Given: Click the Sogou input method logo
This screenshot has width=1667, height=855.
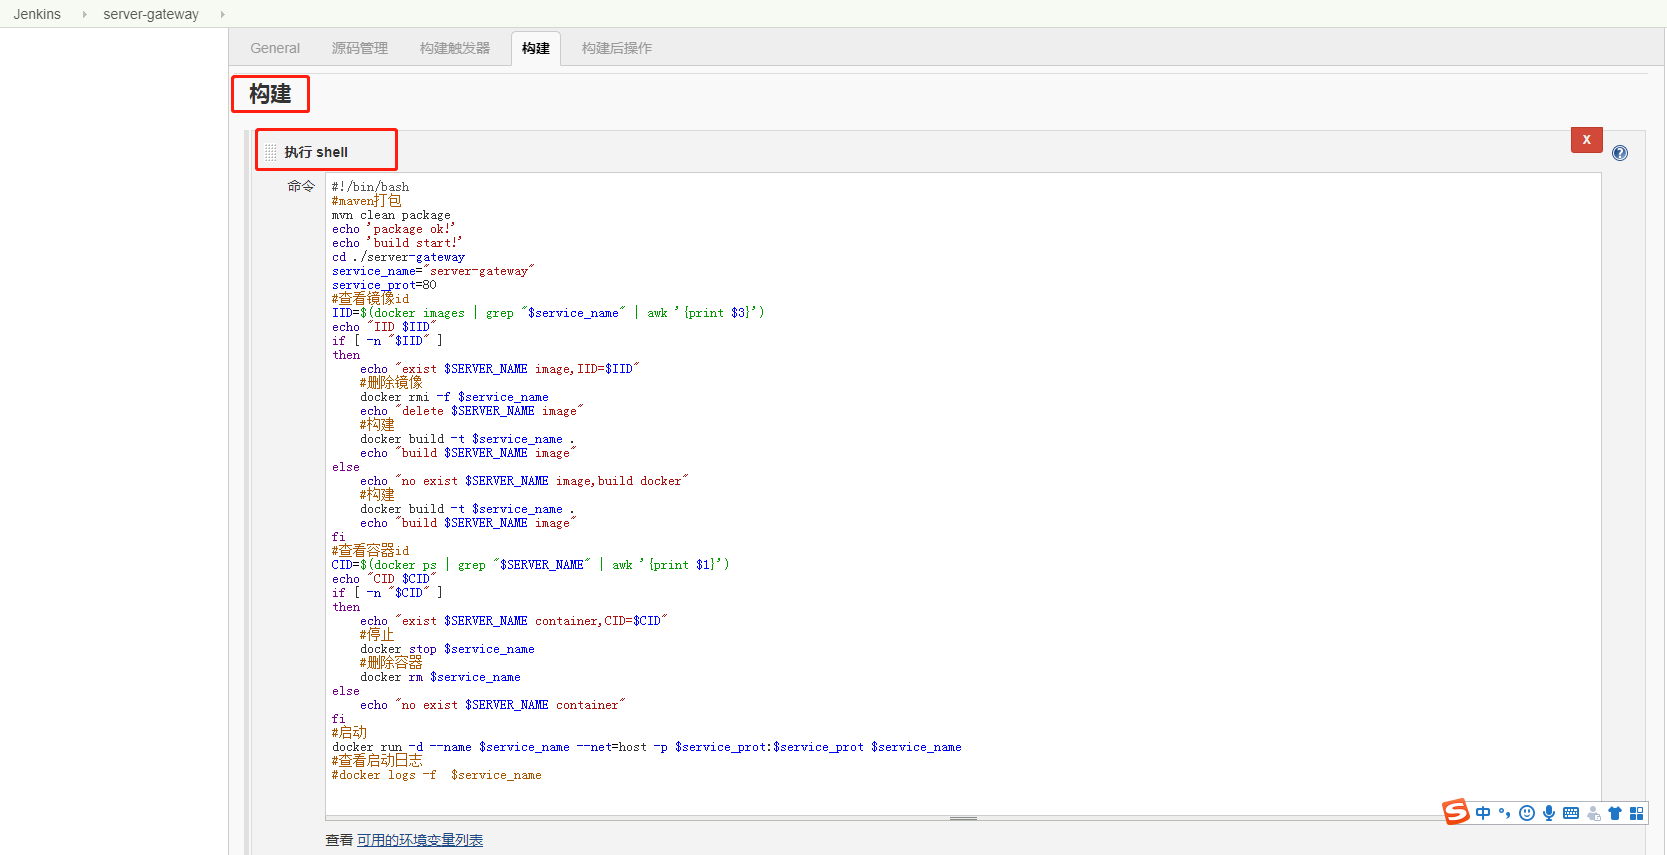Looking at the screenshot, I should click(1456, 812).
